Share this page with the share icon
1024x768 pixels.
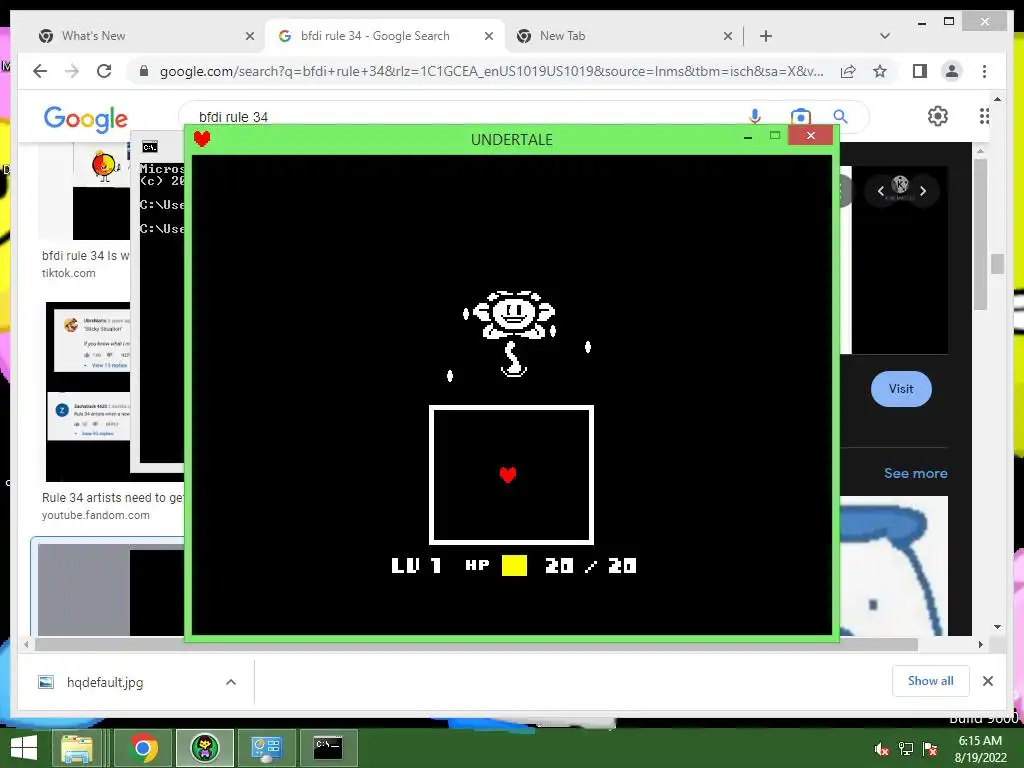(848, 71)
